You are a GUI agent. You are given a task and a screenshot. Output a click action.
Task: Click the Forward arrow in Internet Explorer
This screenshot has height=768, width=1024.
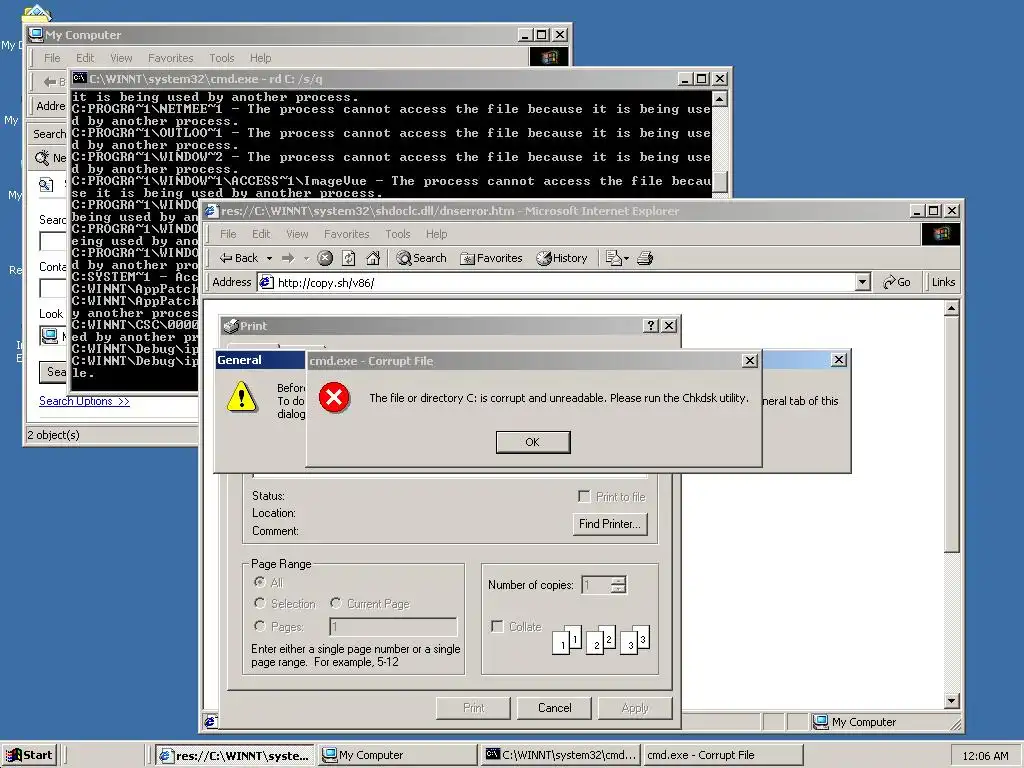(288, 258)
